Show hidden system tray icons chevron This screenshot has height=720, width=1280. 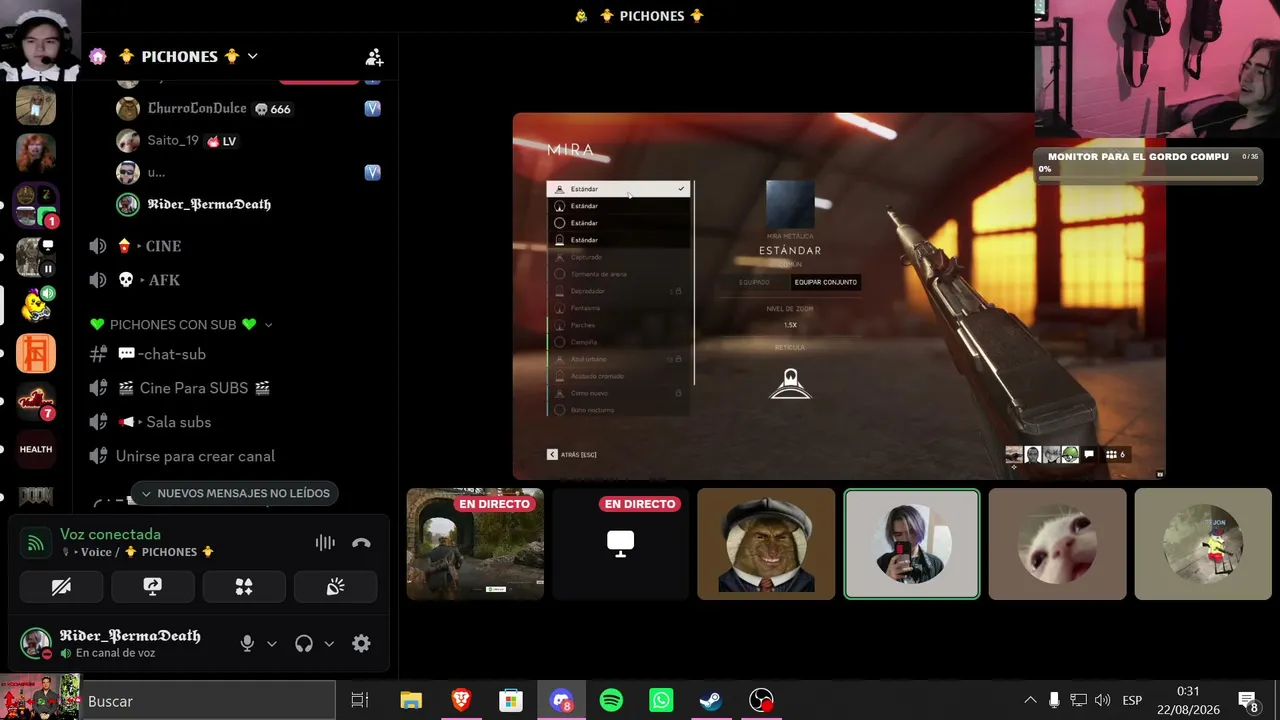click(x=1030, y=700)
